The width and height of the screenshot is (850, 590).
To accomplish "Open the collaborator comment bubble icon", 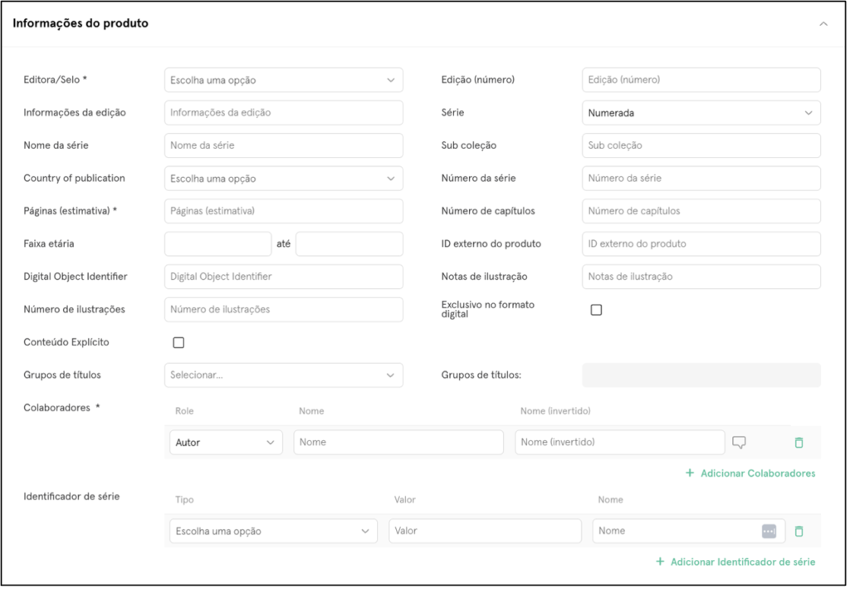I will [x=739, y=442].
